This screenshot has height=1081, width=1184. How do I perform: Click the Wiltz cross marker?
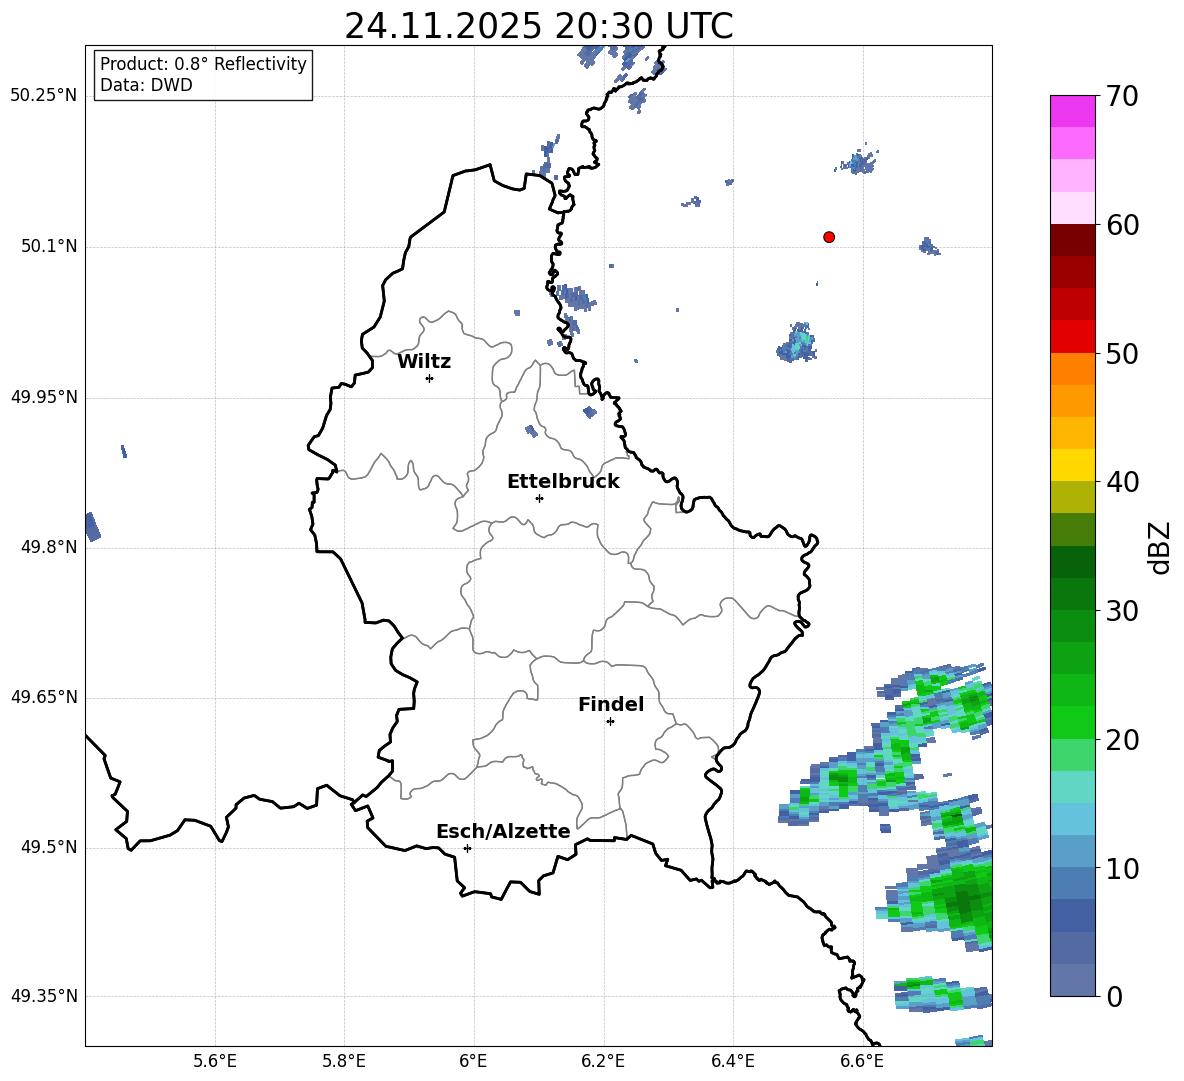coord(429,378)
